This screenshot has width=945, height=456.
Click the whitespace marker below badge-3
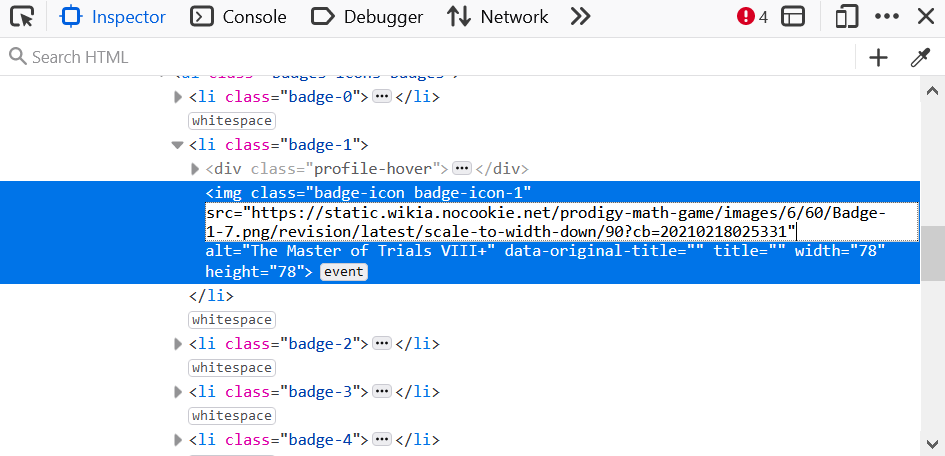232,416
